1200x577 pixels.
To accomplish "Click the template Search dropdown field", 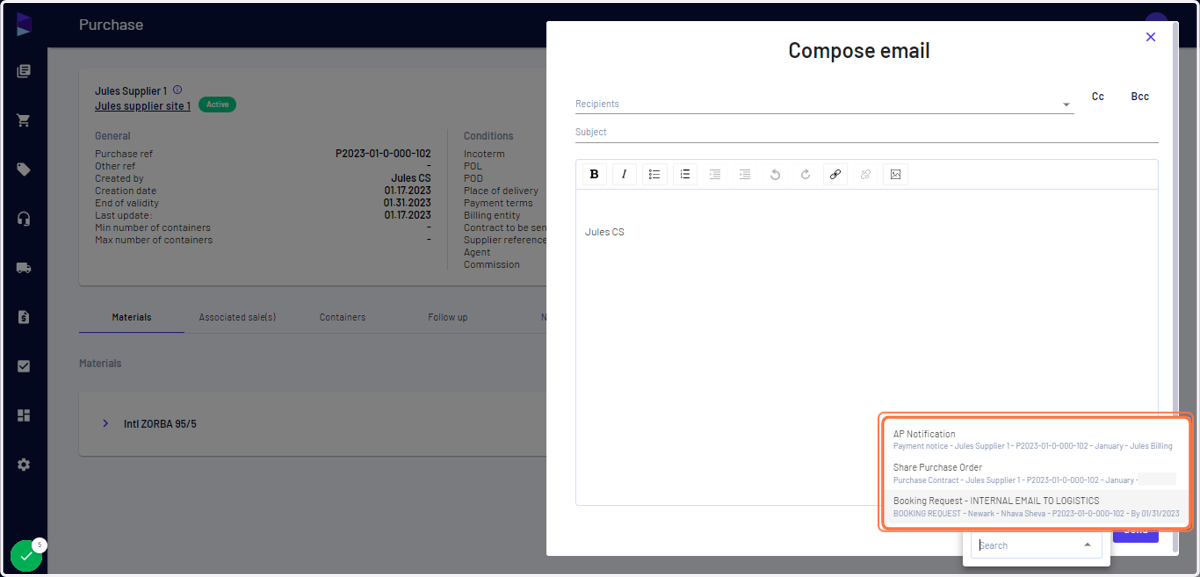I will (1036, 545).
